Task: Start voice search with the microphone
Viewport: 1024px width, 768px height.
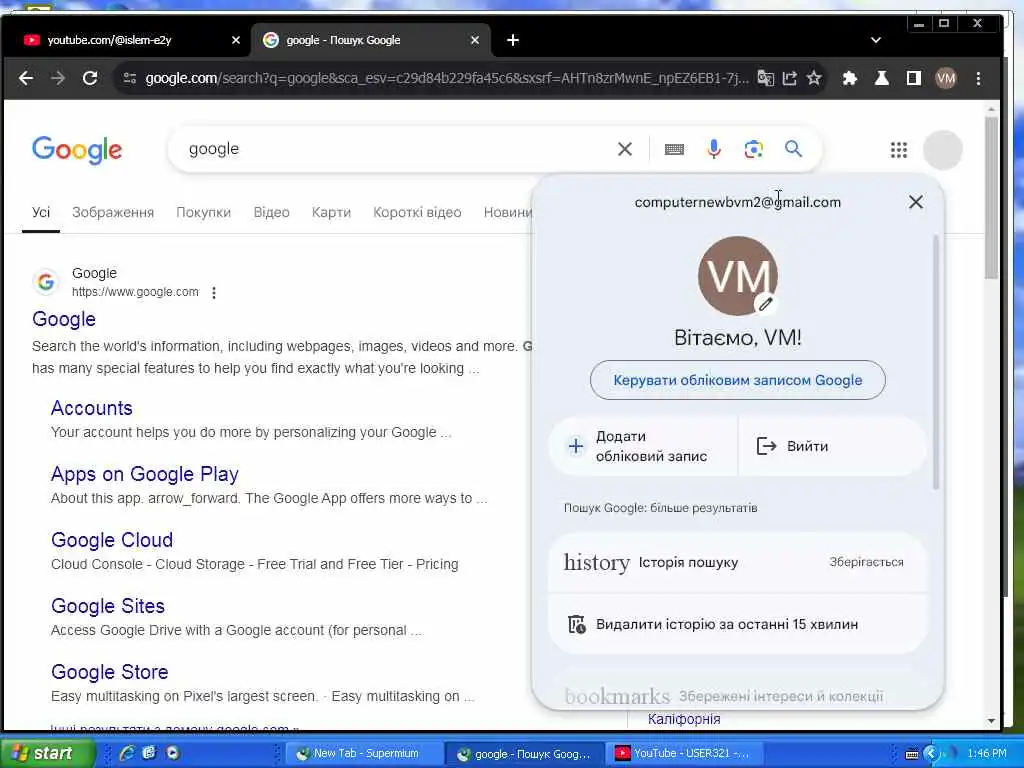Action: [714, 149]
